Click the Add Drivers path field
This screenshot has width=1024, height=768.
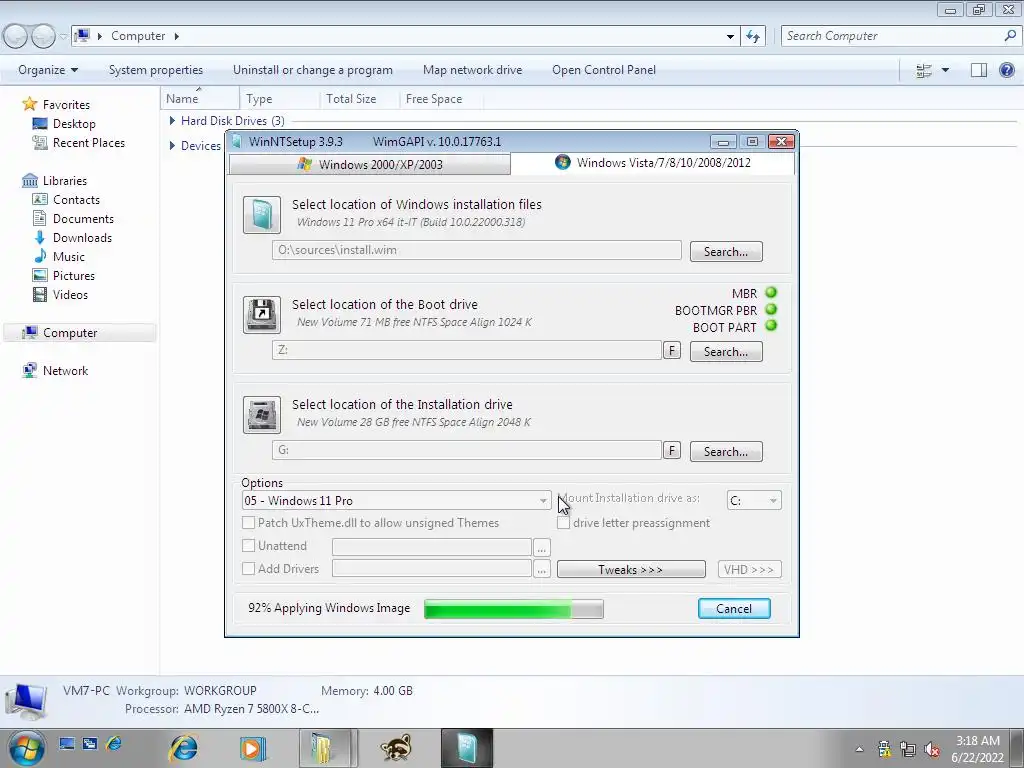pyautogui.click(x=432, y=569)
